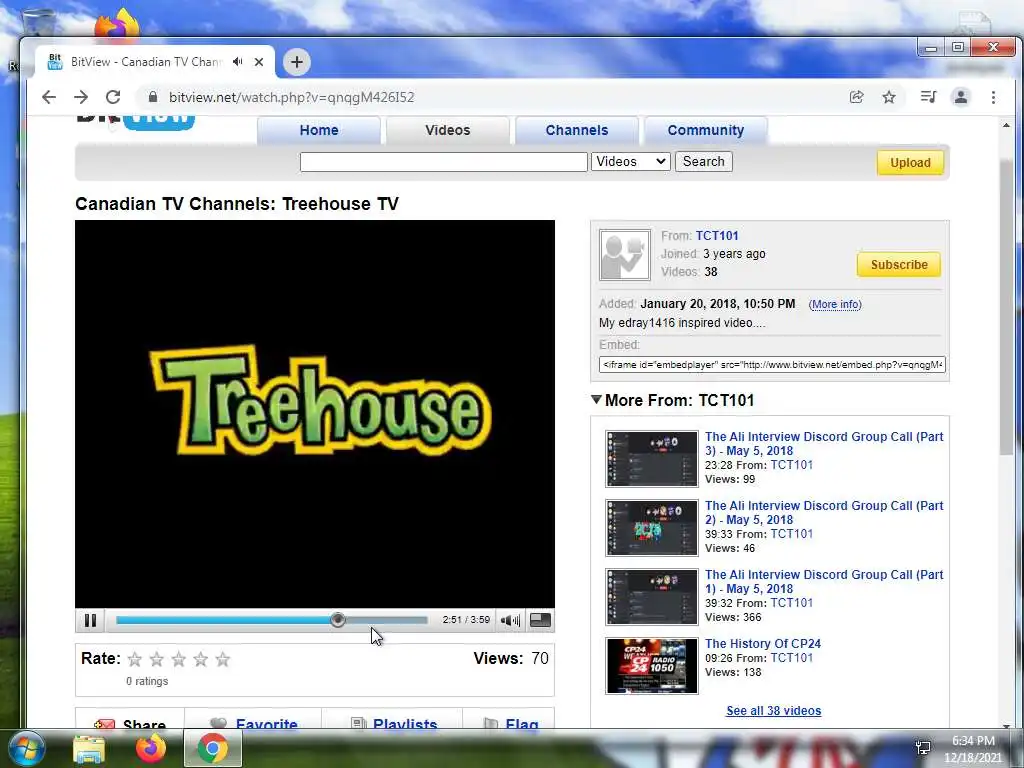Rate the video four stars
The image size is (1024, 768).
point(200,659)
